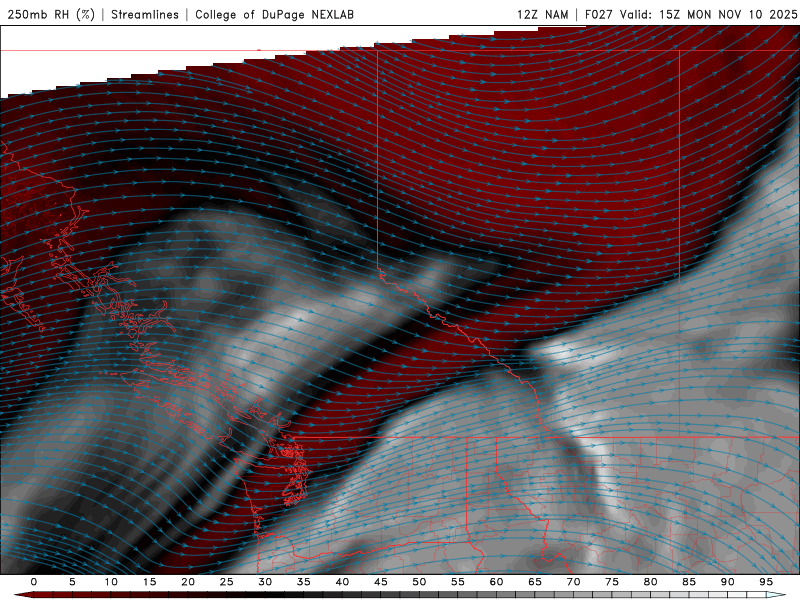Click the '40' value on the color scale
This screenshot has width=800, height=600.
342,582
